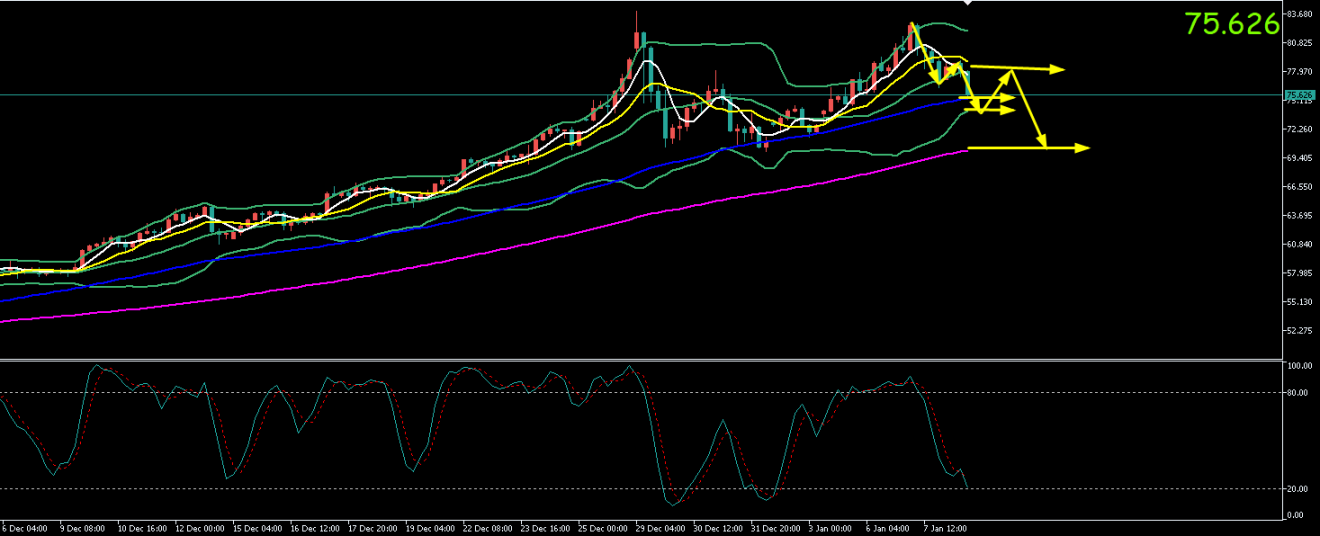This screenshot has width=1320, height=536.
Task: Click the 83.680 price axis label
Action: [1299, 14]
